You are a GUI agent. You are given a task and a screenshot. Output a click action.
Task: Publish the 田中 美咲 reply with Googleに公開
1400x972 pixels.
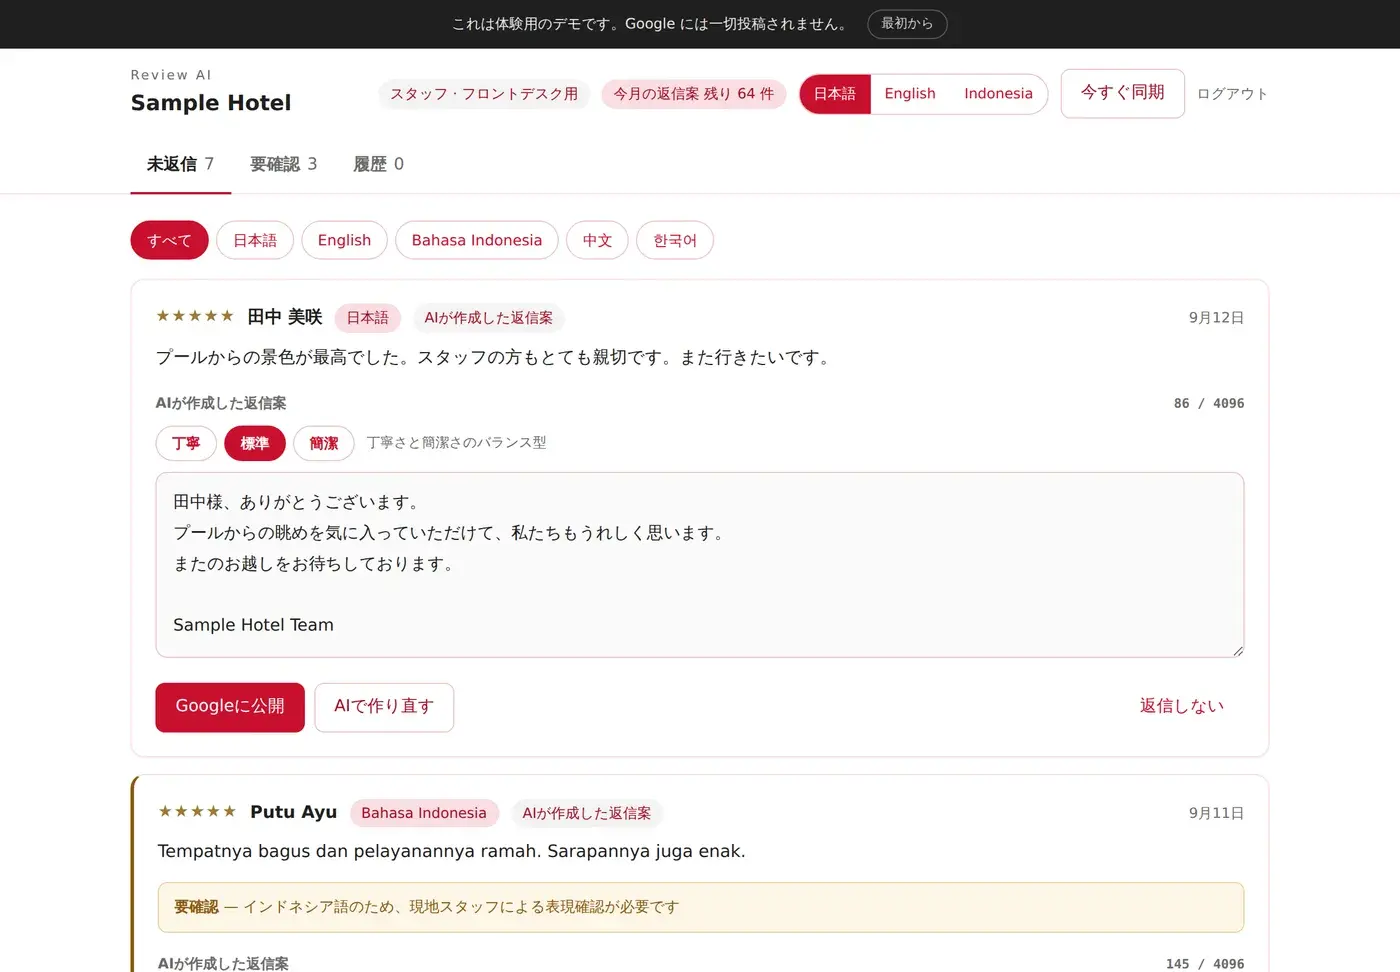(x=230, y=707)
